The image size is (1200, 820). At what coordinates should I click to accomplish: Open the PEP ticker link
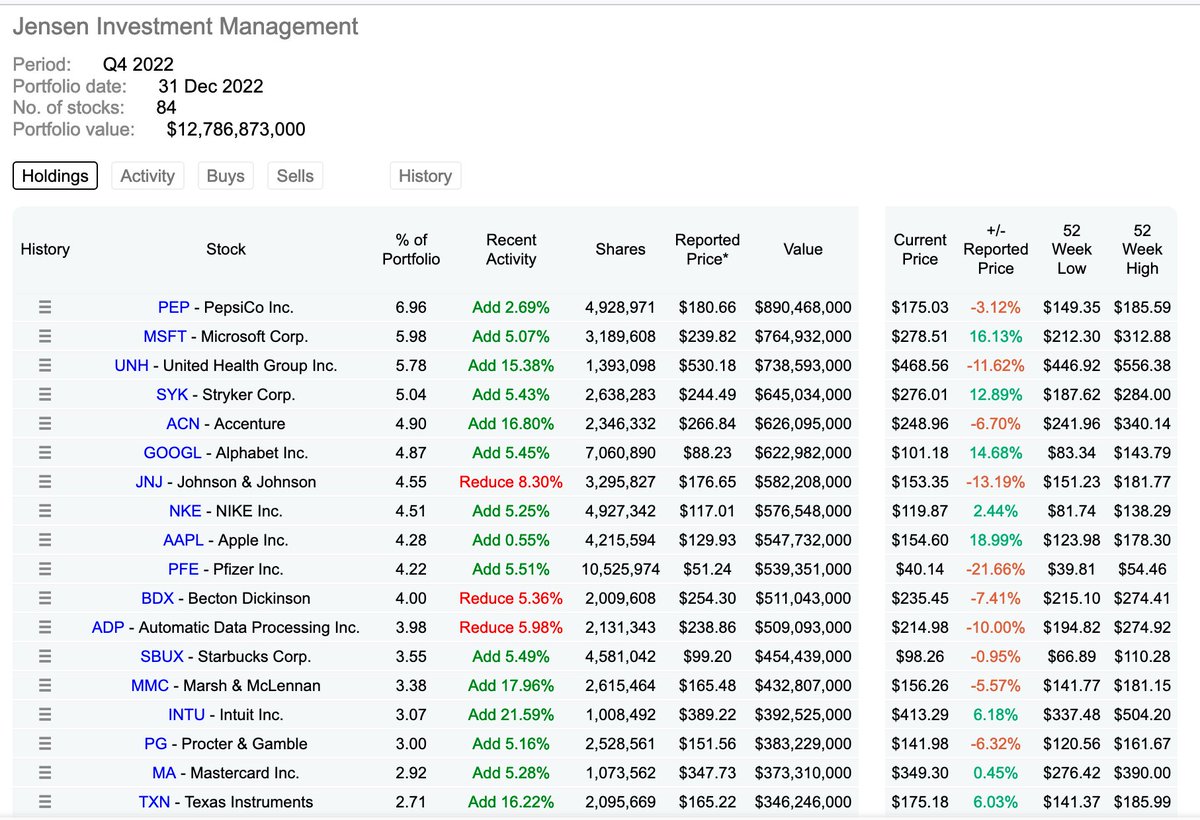[173, 307]
